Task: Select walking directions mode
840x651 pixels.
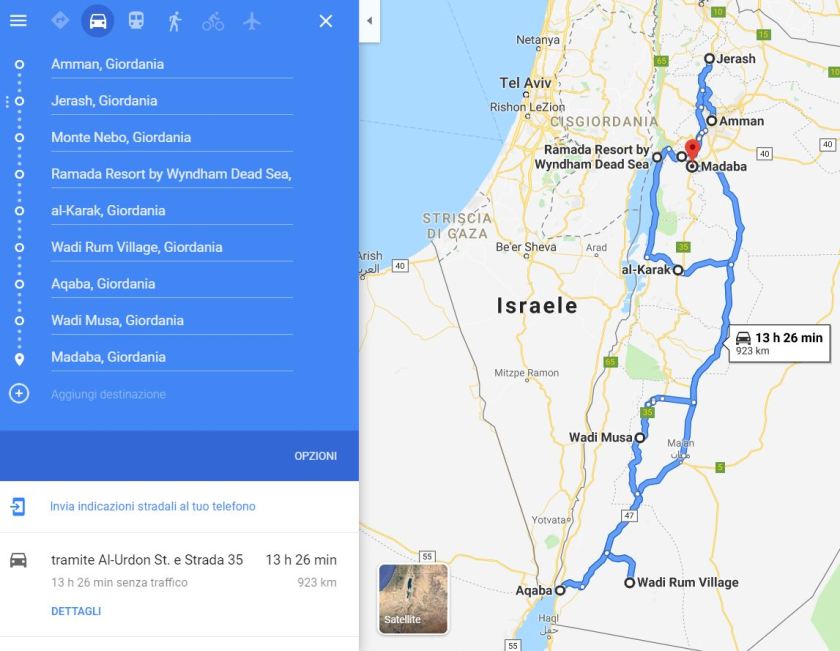Action: (x=175, y=21)
